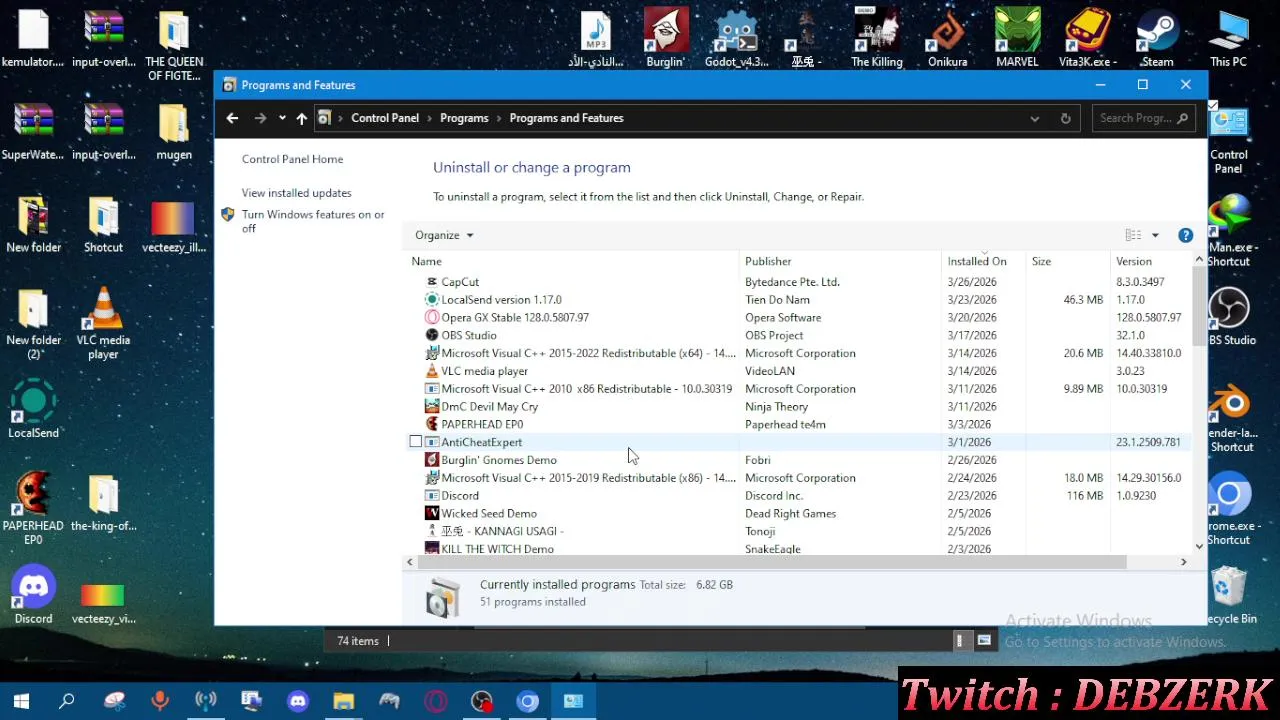Open the File Explorer taskbar icon
Viewport: 1280px width, 720px height.
(343, 702)
